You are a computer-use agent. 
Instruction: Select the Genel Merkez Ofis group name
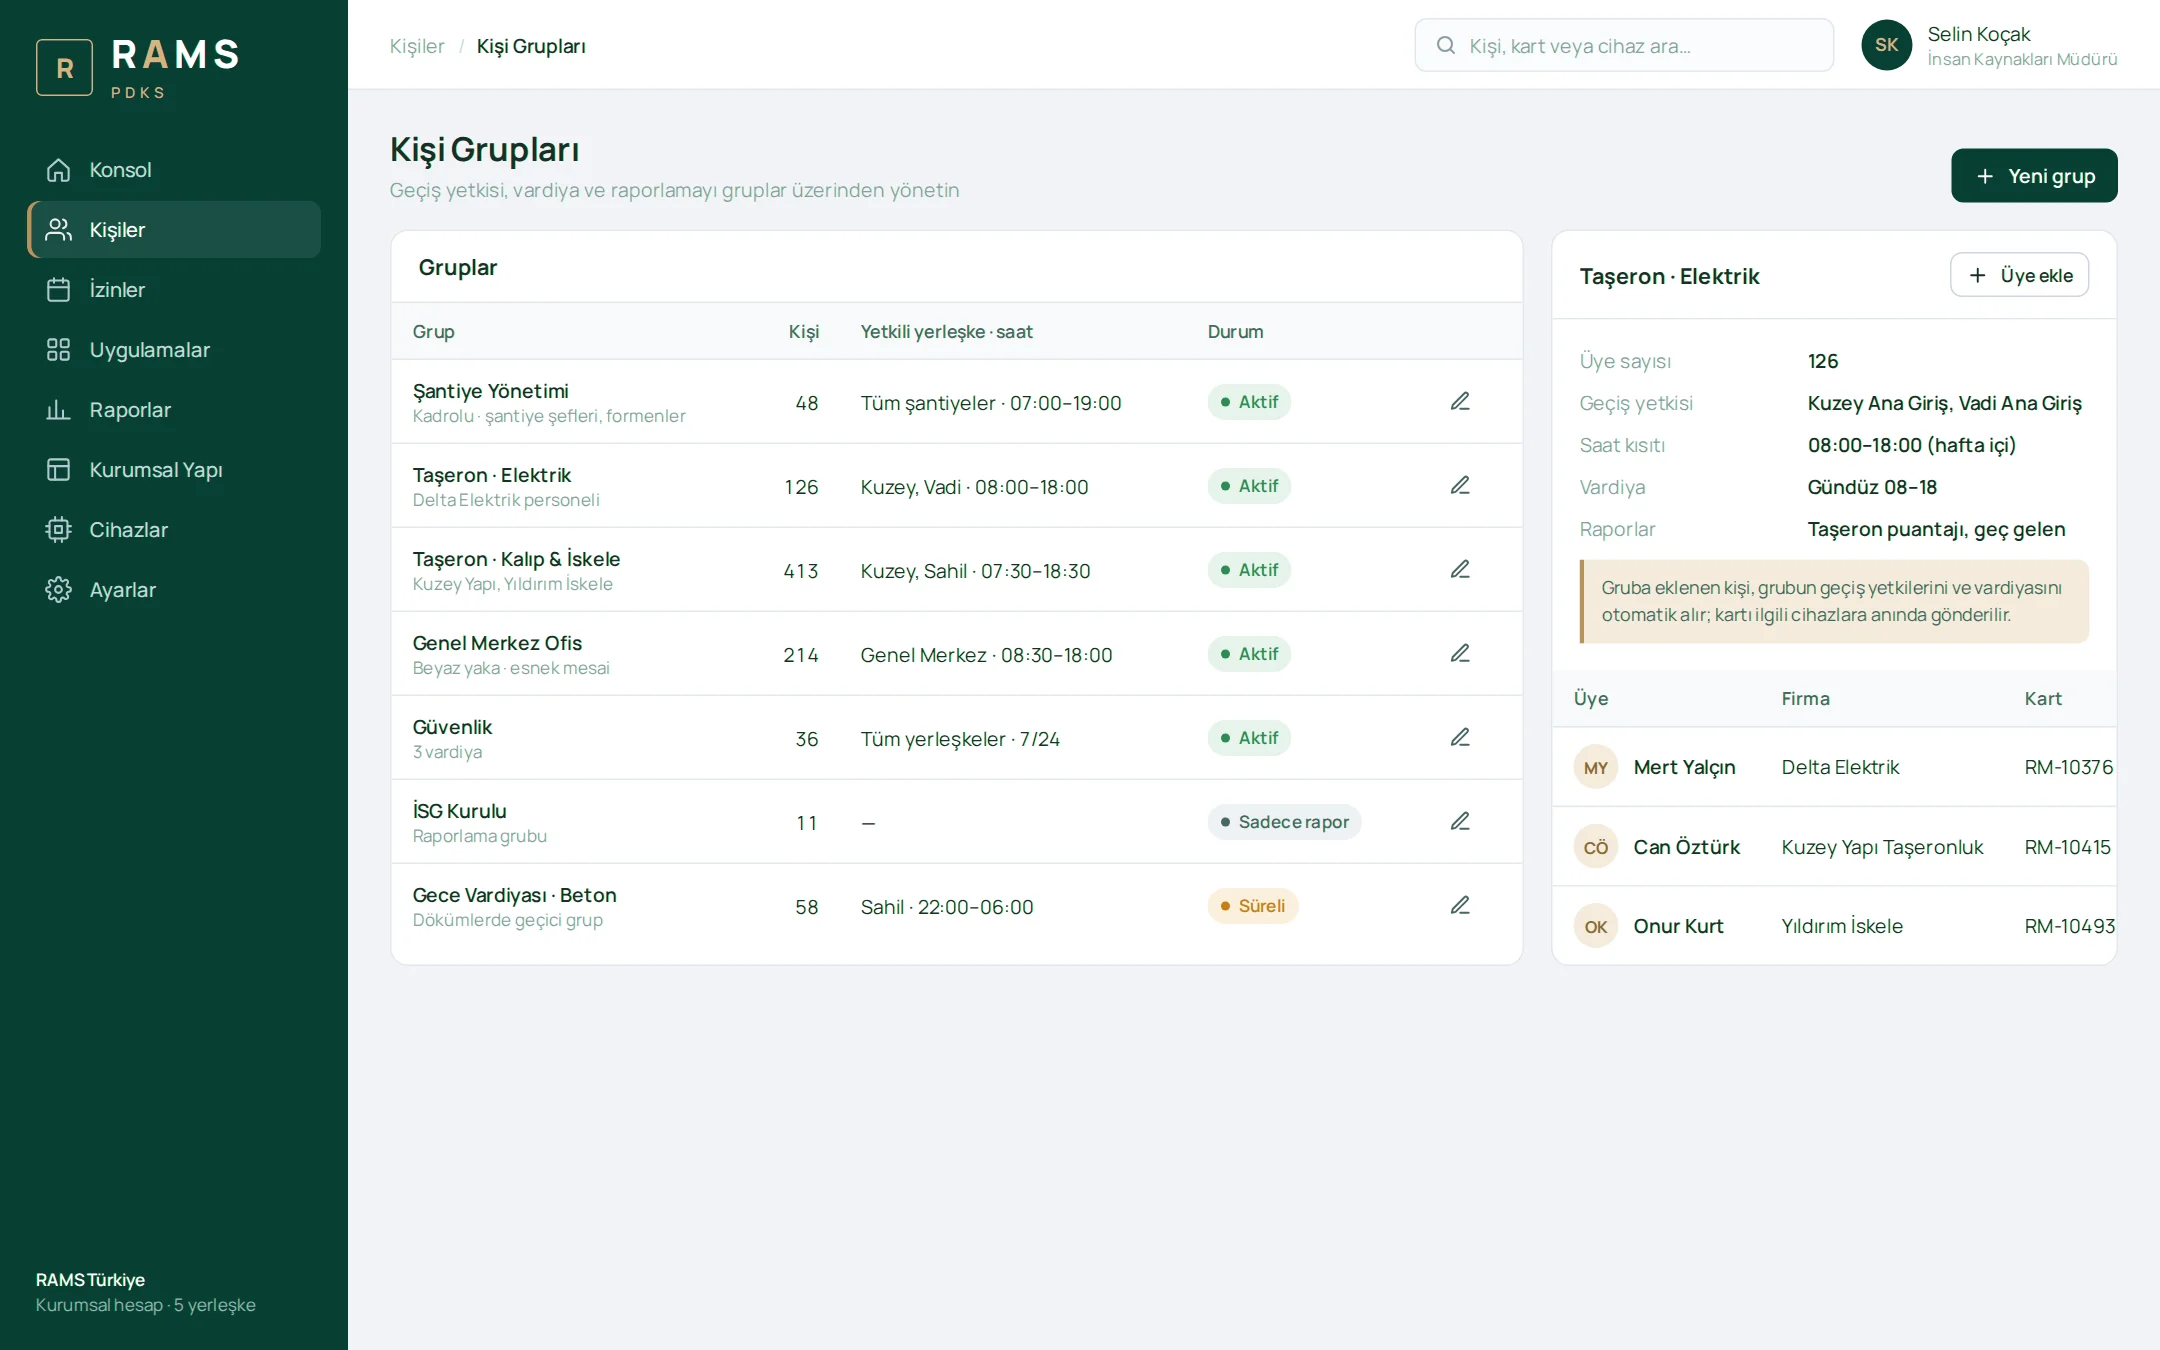497,643
